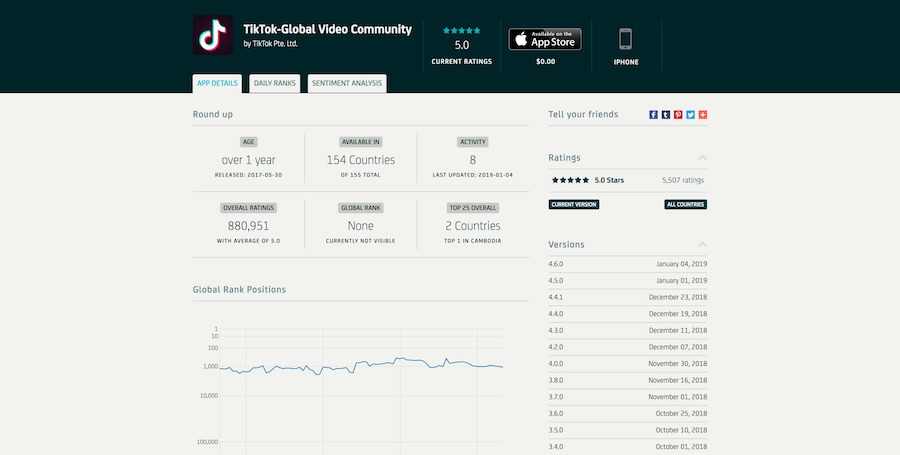Click the orange plus share icon
Screen dimensions: 900x455
[x=703, y=115]
